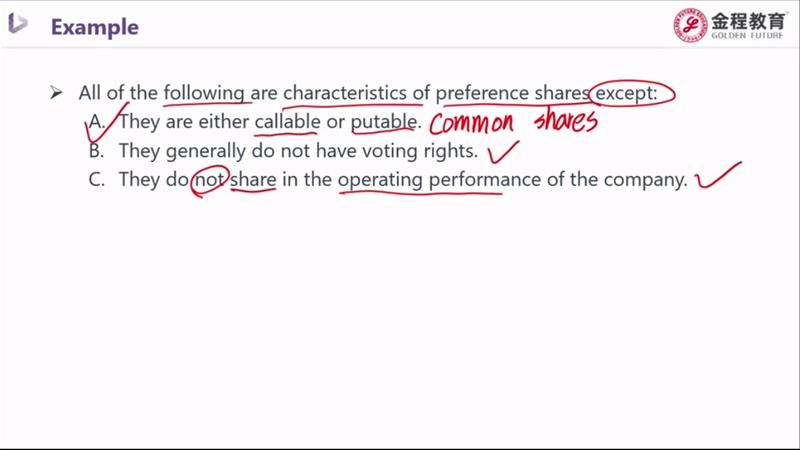800x450 pixels.
Task: Click the underlined word "callable"
Action: pyautogui.click(x=288, y=122)
